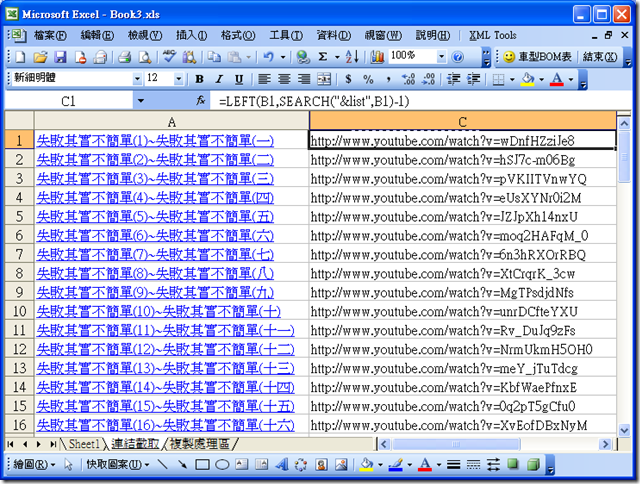Toggle Bold formatting

point(199,79)
